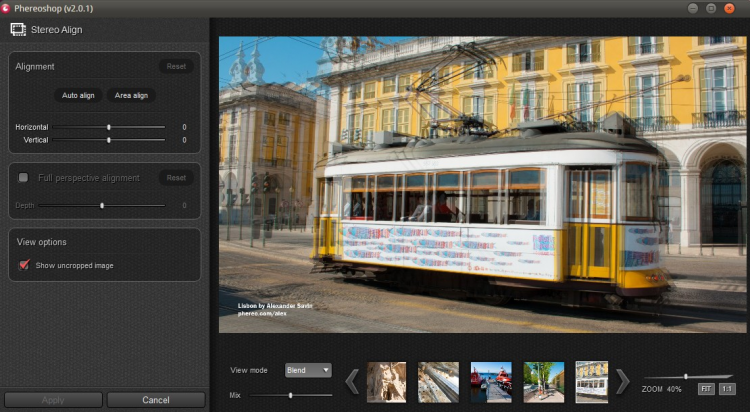
Task: Click the Auto align button
Action: pyautogui.click(x=78, y=95)
